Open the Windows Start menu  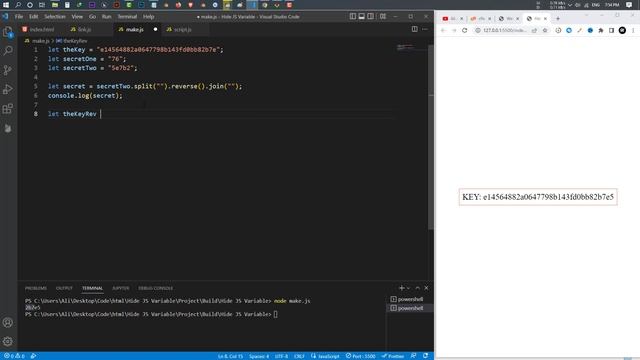point(6,5)
